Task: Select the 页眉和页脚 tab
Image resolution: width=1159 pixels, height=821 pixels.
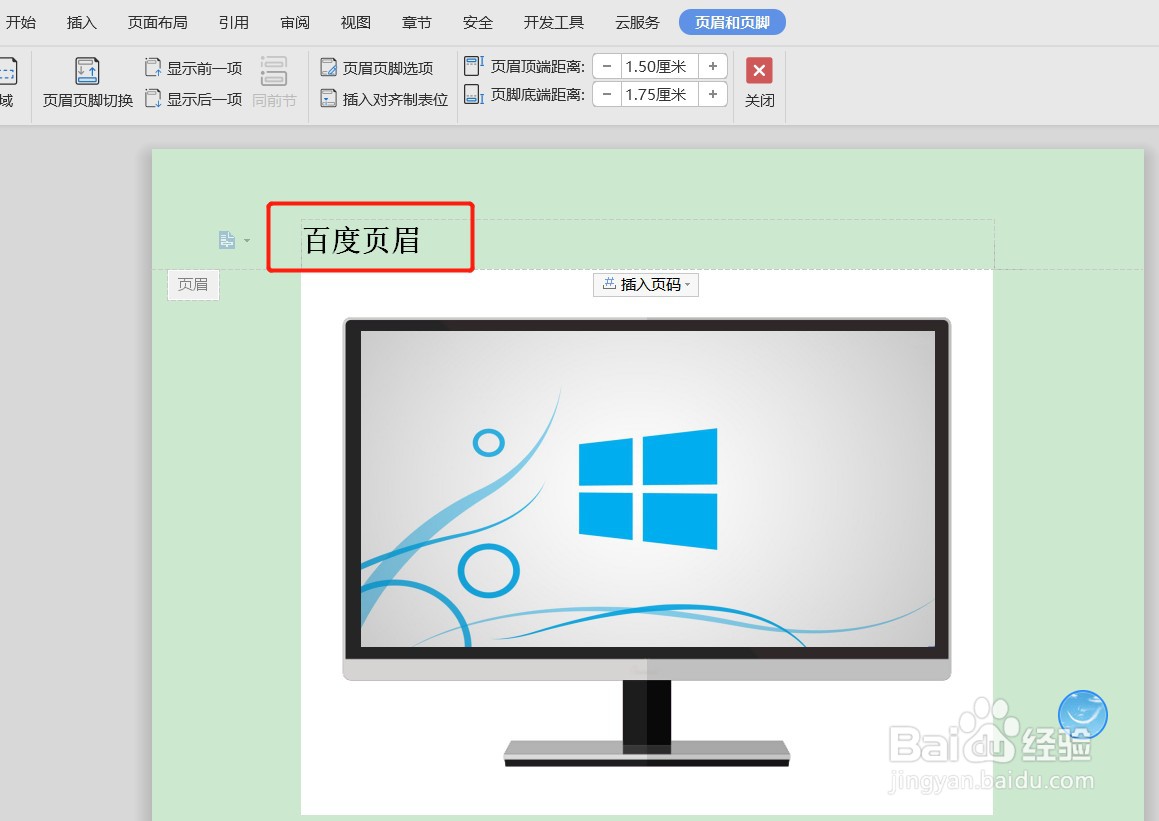Action: [x=732, y=22]
